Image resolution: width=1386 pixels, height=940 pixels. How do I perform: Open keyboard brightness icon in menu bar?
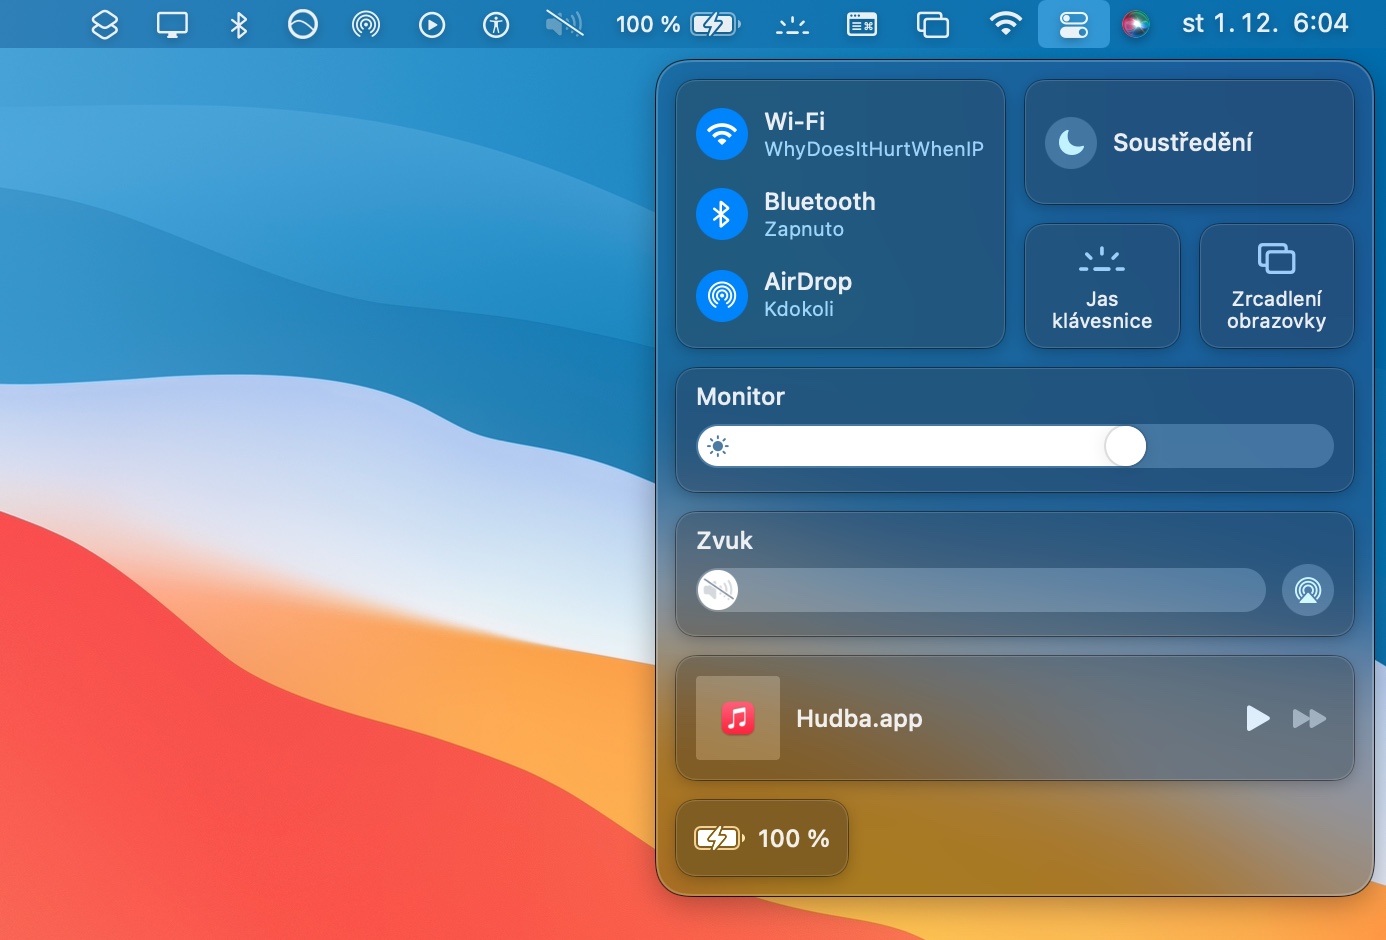point(793,24)
